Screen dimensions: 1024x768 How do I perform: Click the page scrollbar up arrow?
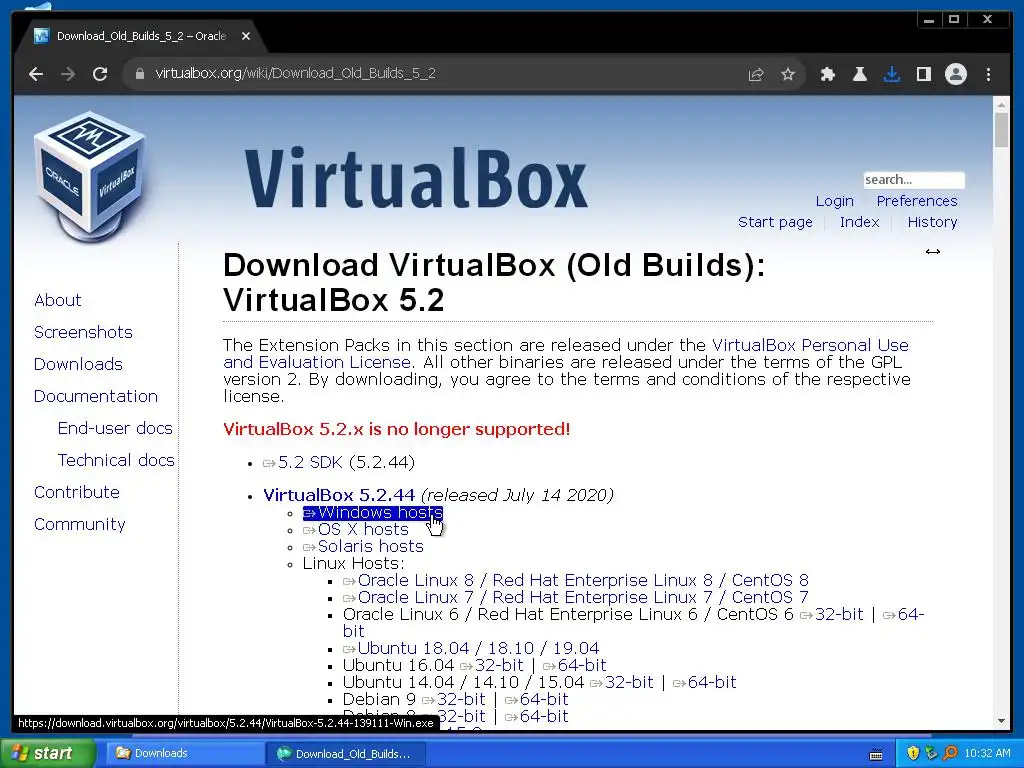point(1001,104)
